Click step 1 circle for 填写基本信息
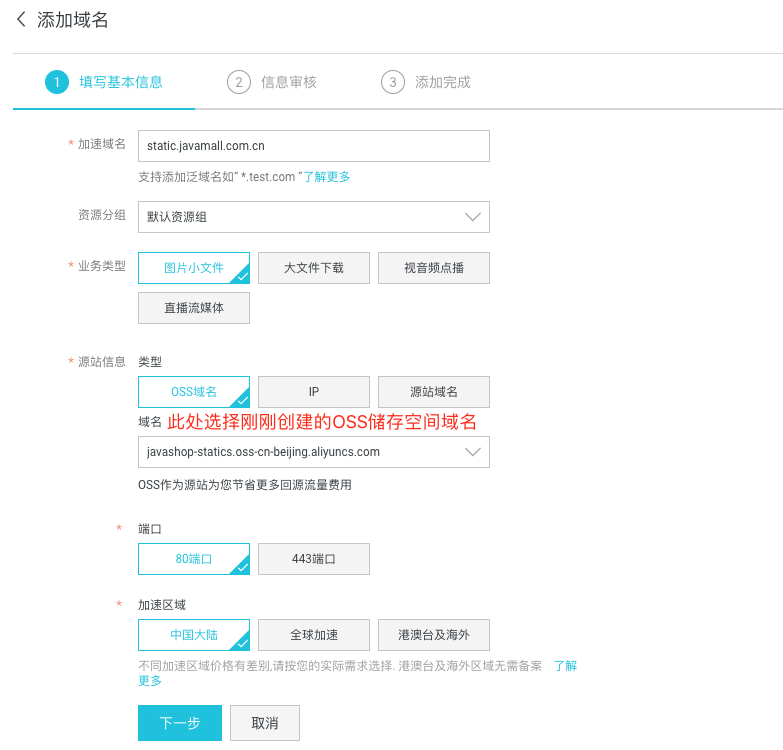This screenshot has height=750, width=783. 57,82
